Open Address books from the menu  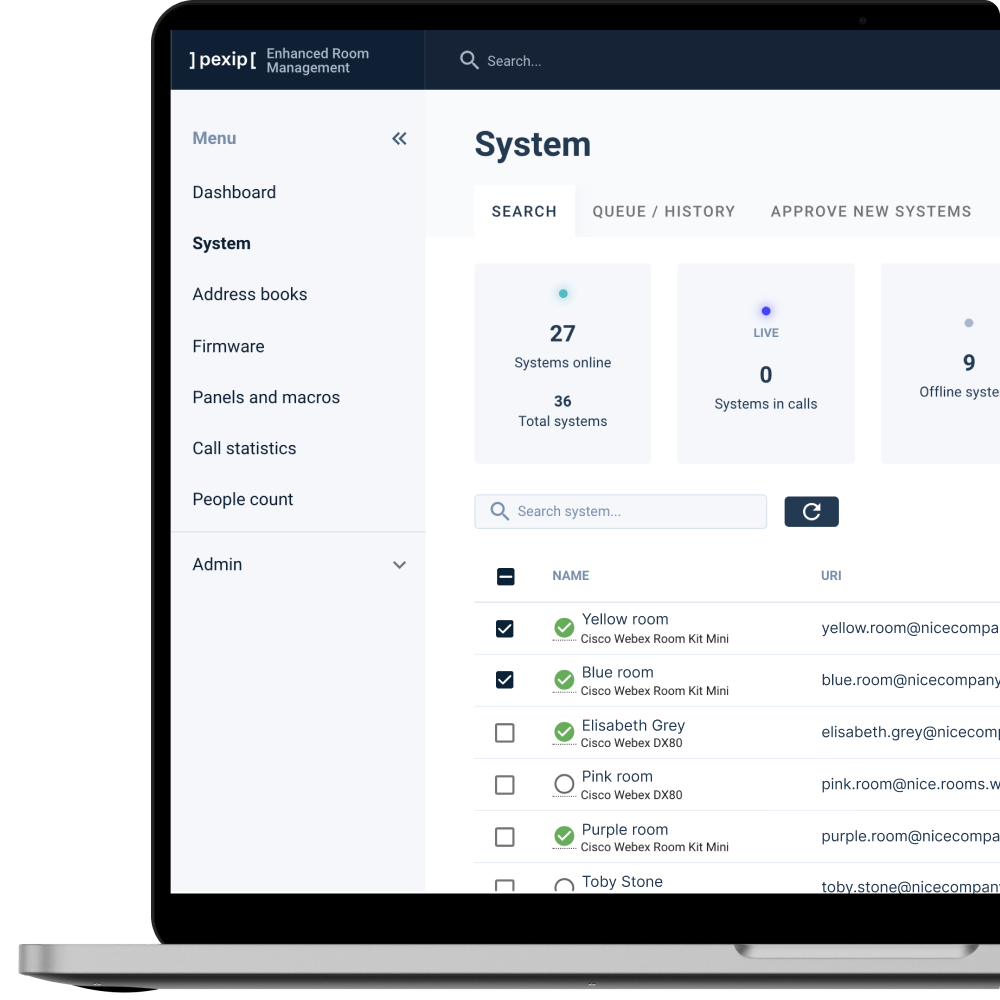coord(250,295)
